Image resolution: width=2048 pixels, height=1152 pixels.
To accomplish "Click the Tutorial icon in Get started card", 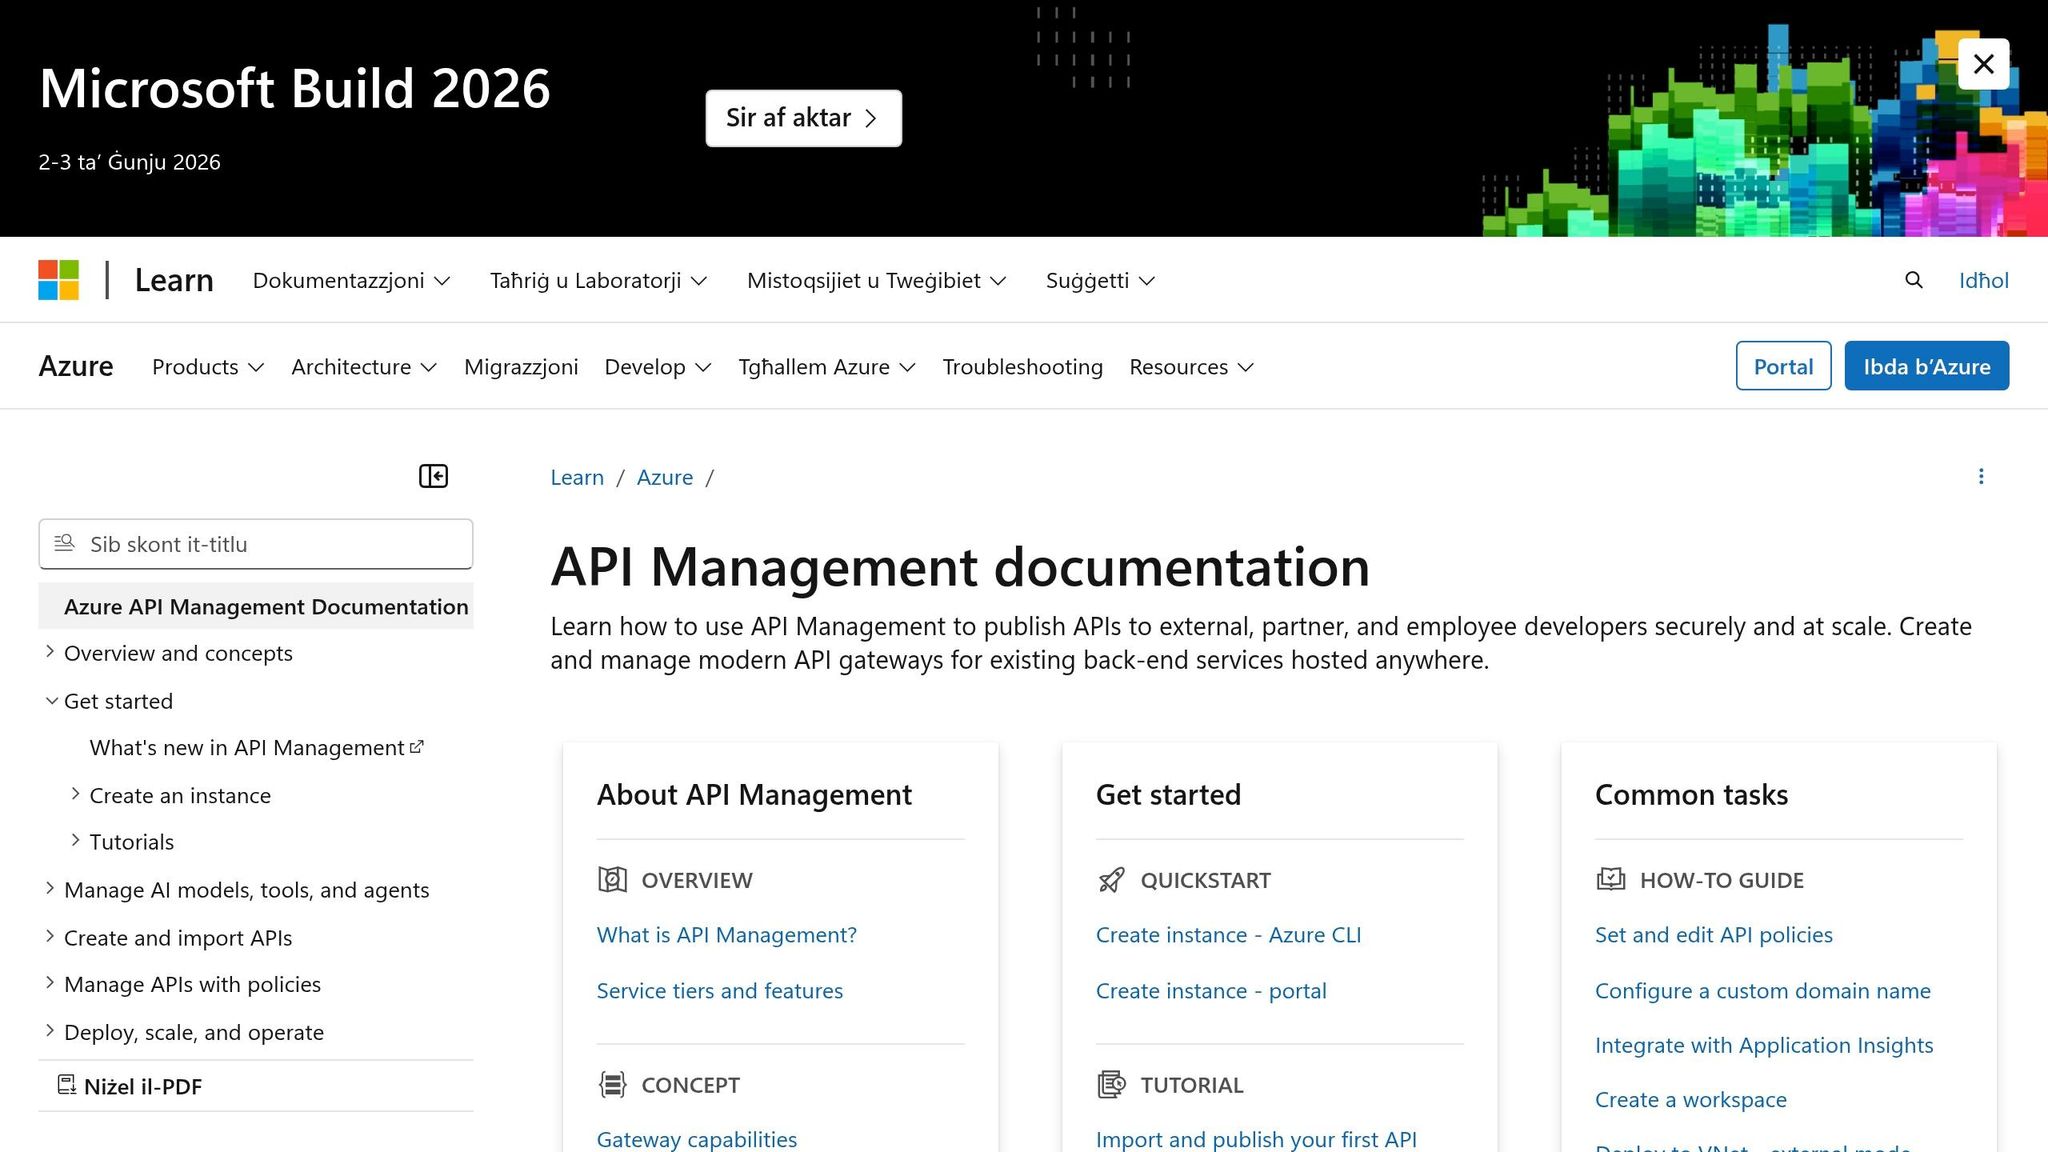I will [1110, 1084].
